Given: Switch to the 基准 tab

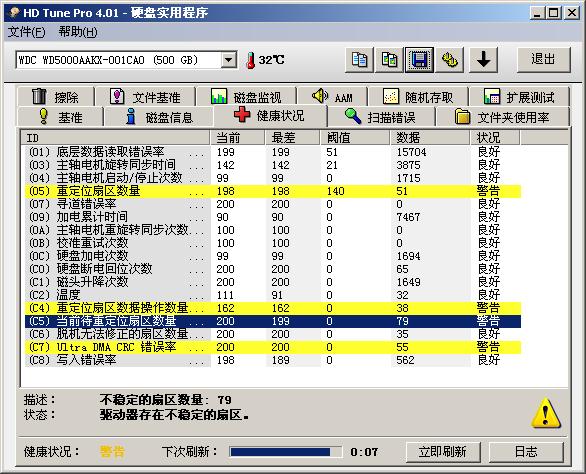Looking at the screenshot, I should click(60, 117).
